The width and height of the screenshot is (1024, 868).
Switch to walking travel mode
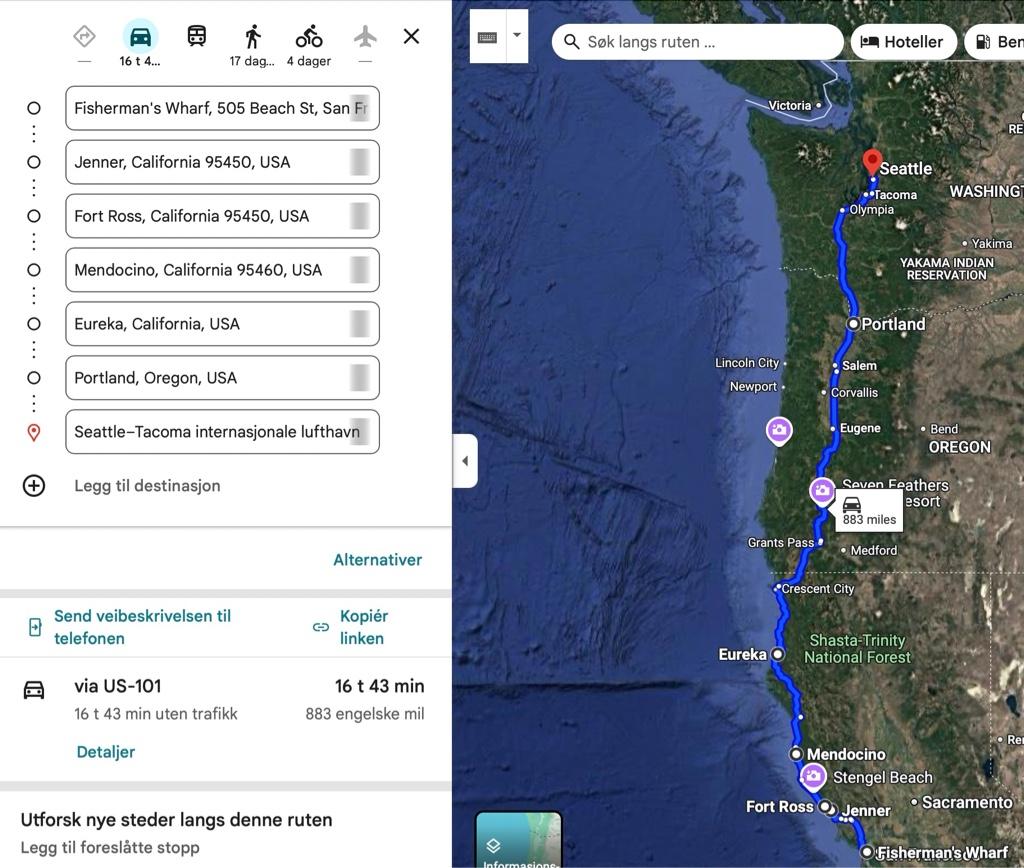253,37
